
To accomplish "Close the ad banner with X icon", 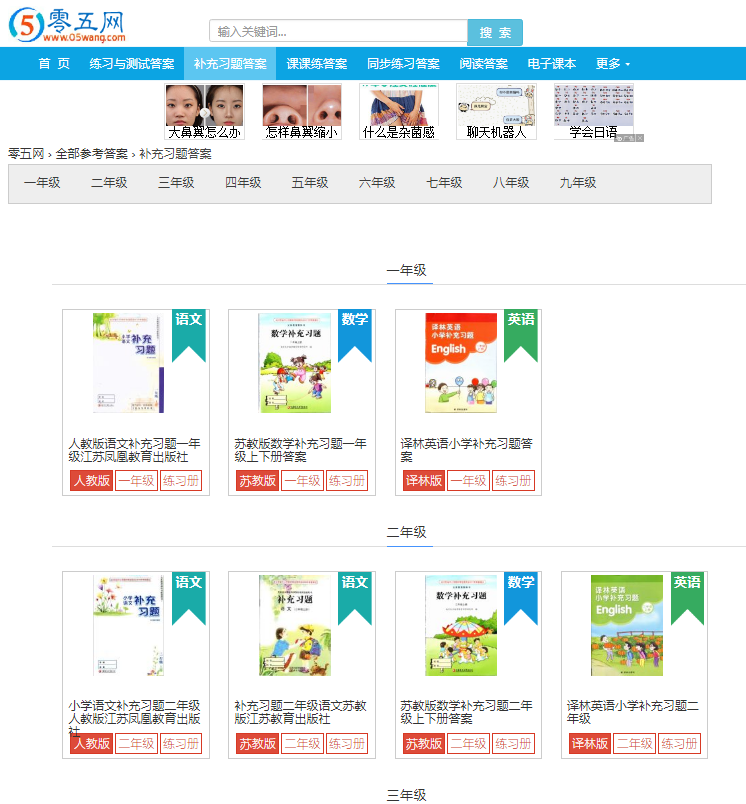I will tap(640, 138).
